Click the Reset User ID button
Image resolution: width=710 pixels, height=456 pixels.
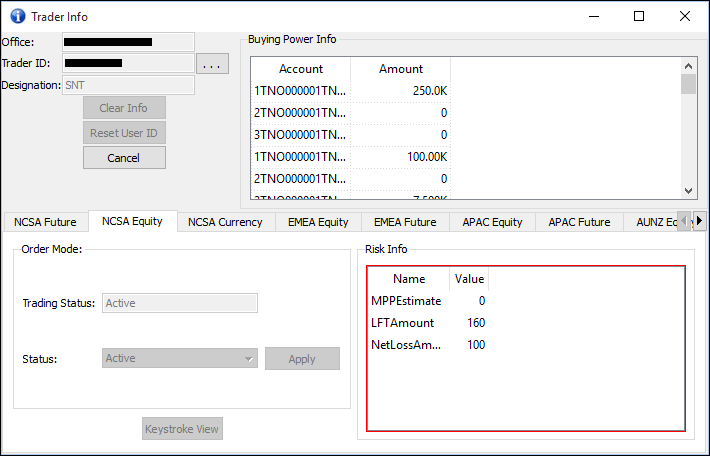coord(124,133)
